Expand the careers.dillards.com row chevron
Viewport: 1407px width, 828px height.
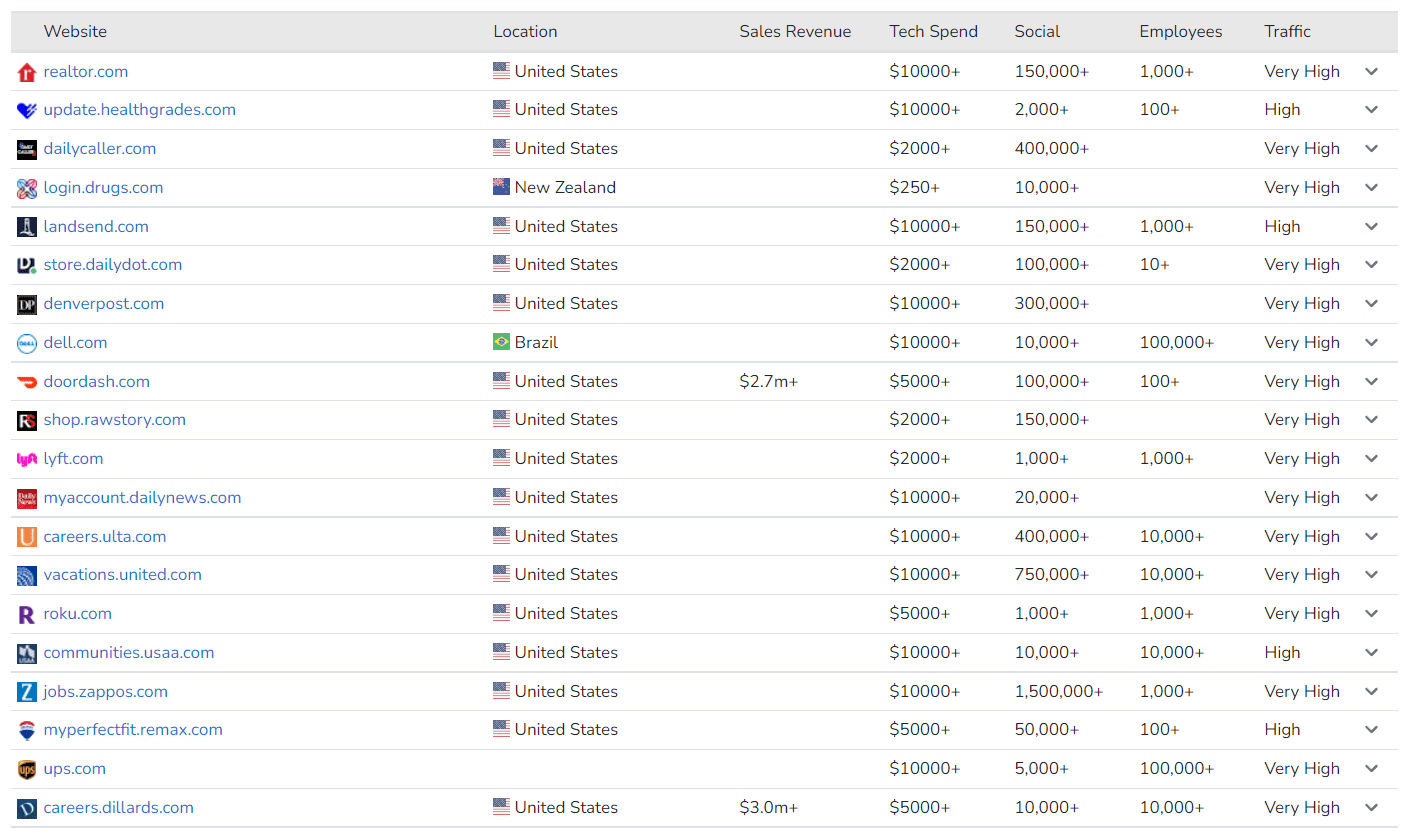click(x=1372, y=808)
